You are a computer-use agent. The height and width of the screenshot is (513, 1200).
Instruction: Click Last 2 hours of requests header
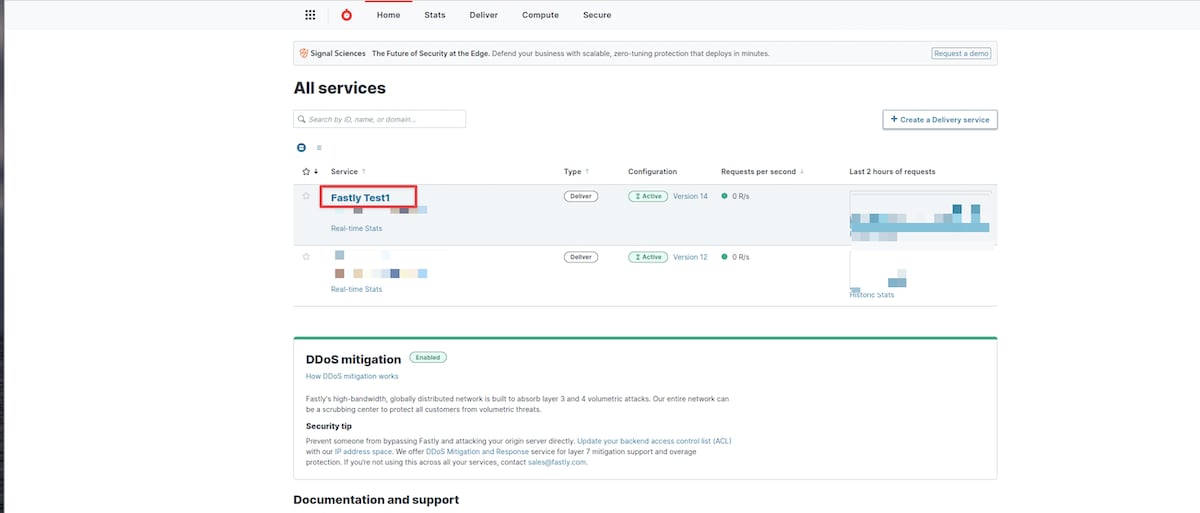pyautogui.click(x=892, y=172)
